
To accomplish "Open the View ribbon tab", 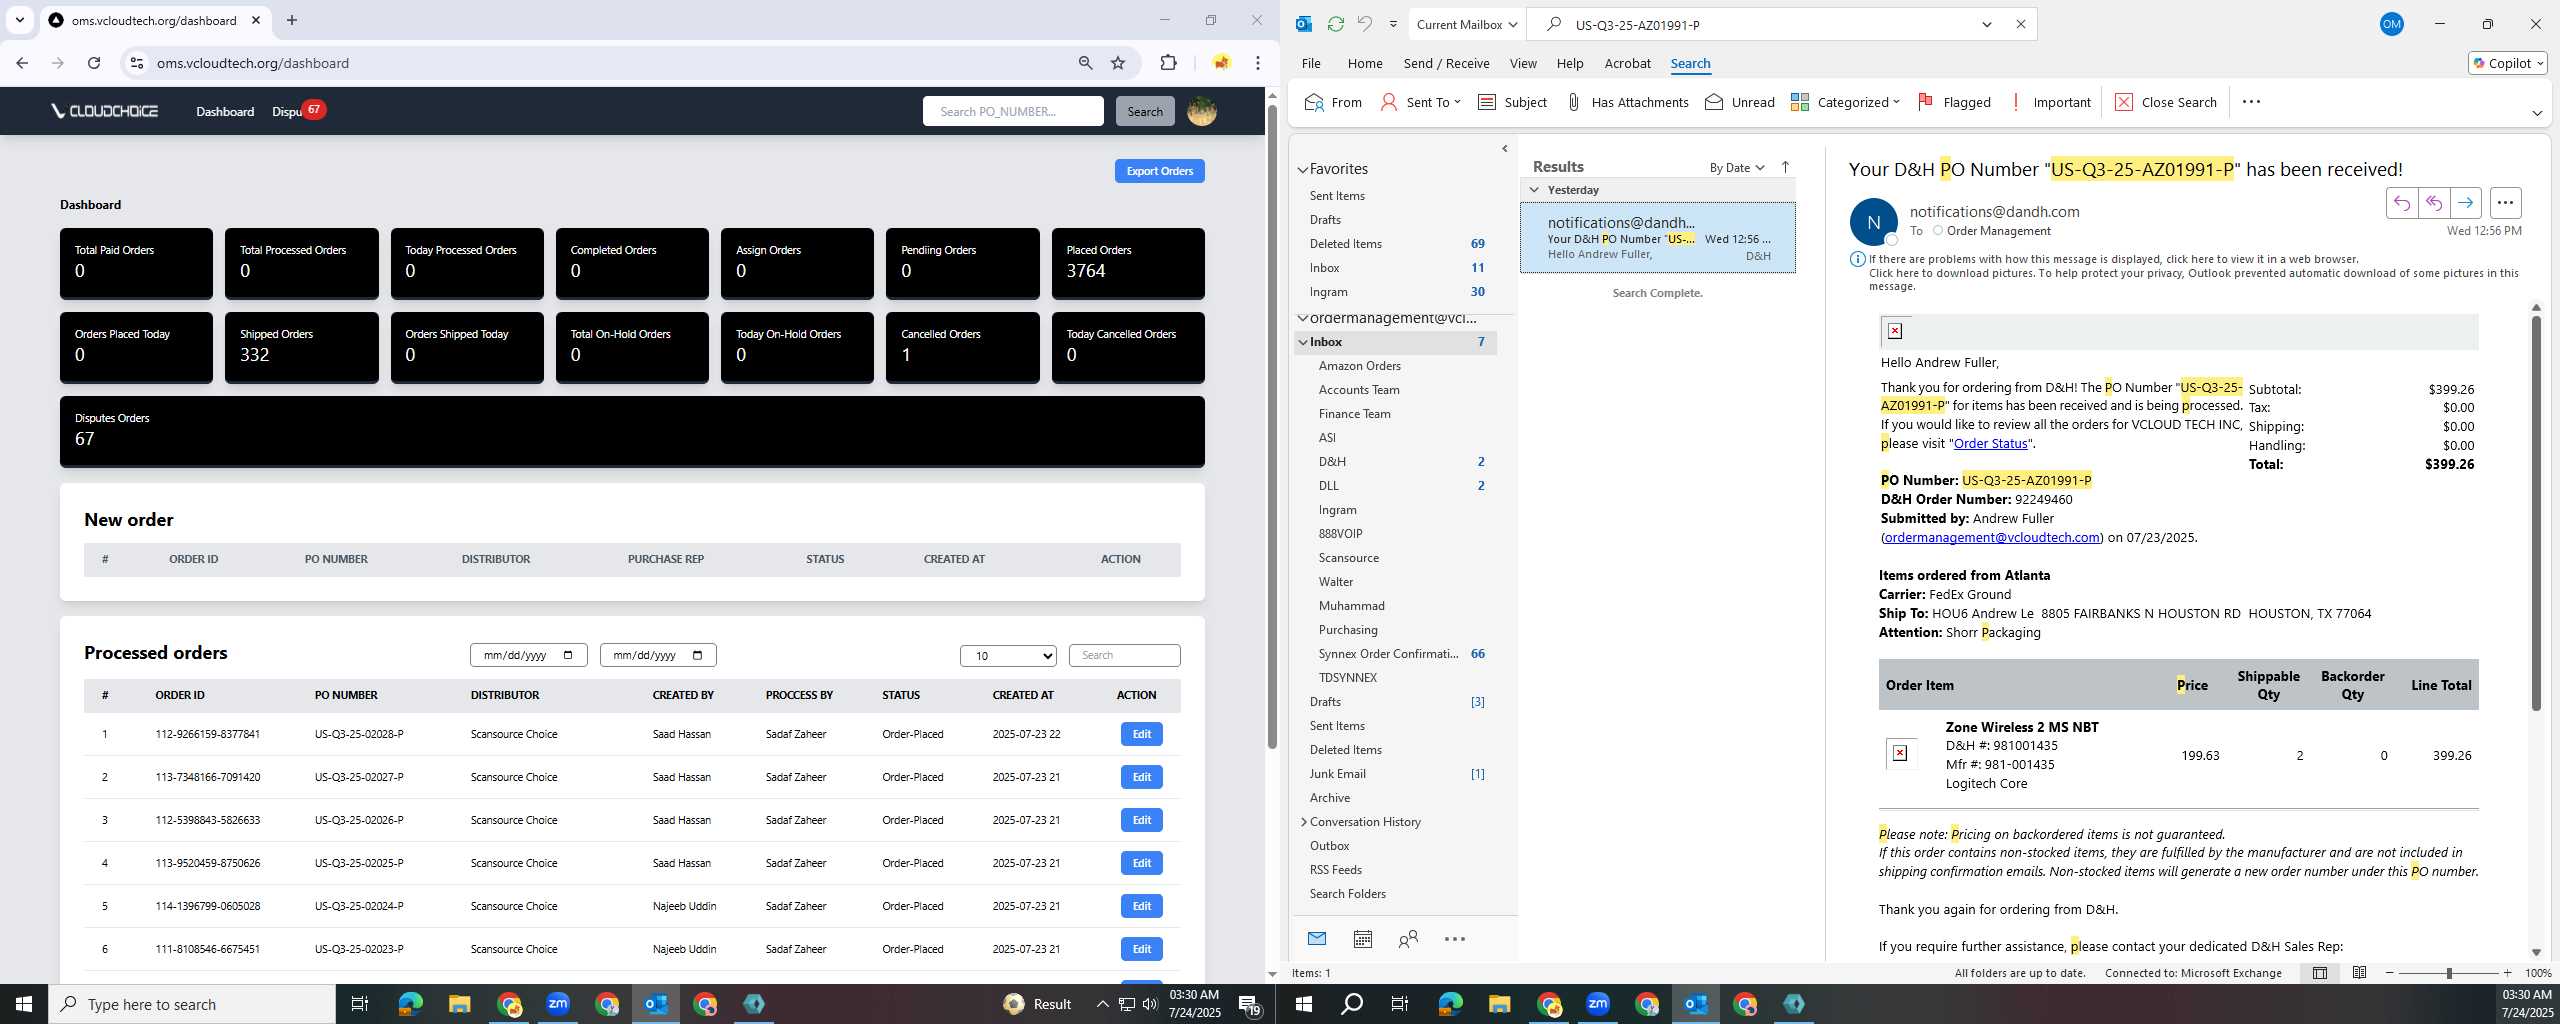I will pyautogui.click(x=1523, y=63).
